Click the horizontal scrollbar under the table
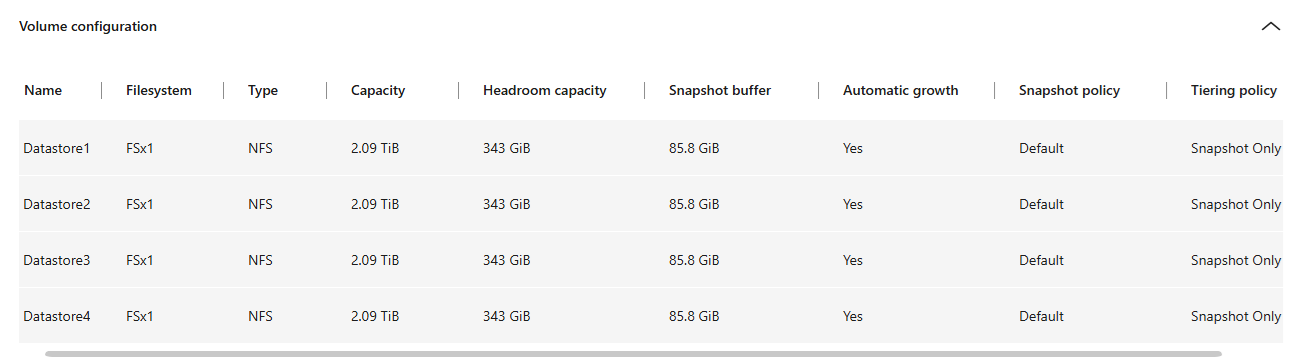 [633, 353]
